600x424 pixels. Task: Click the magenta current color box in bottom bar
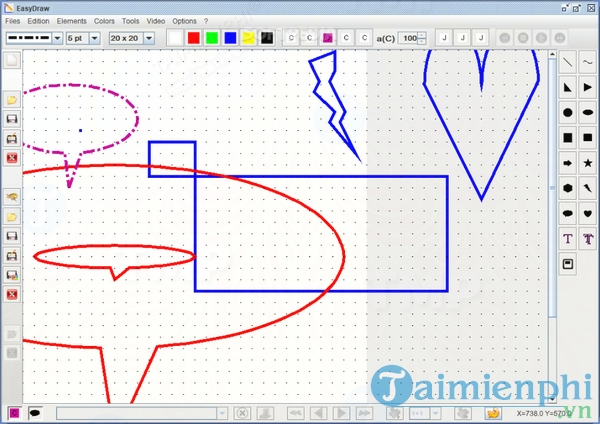point(15,413)
